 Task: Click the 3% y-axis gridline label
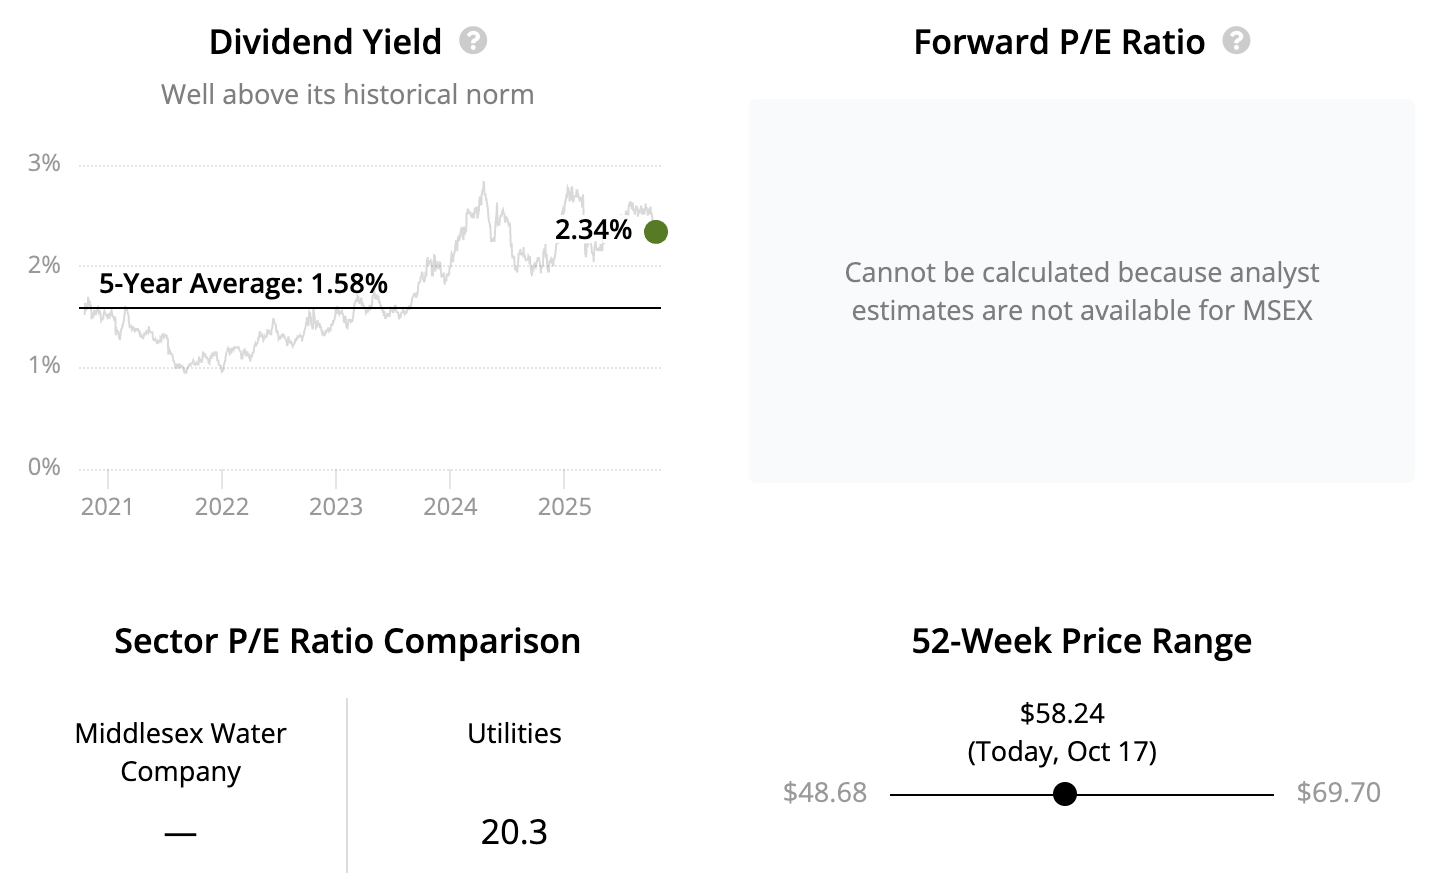44,163
